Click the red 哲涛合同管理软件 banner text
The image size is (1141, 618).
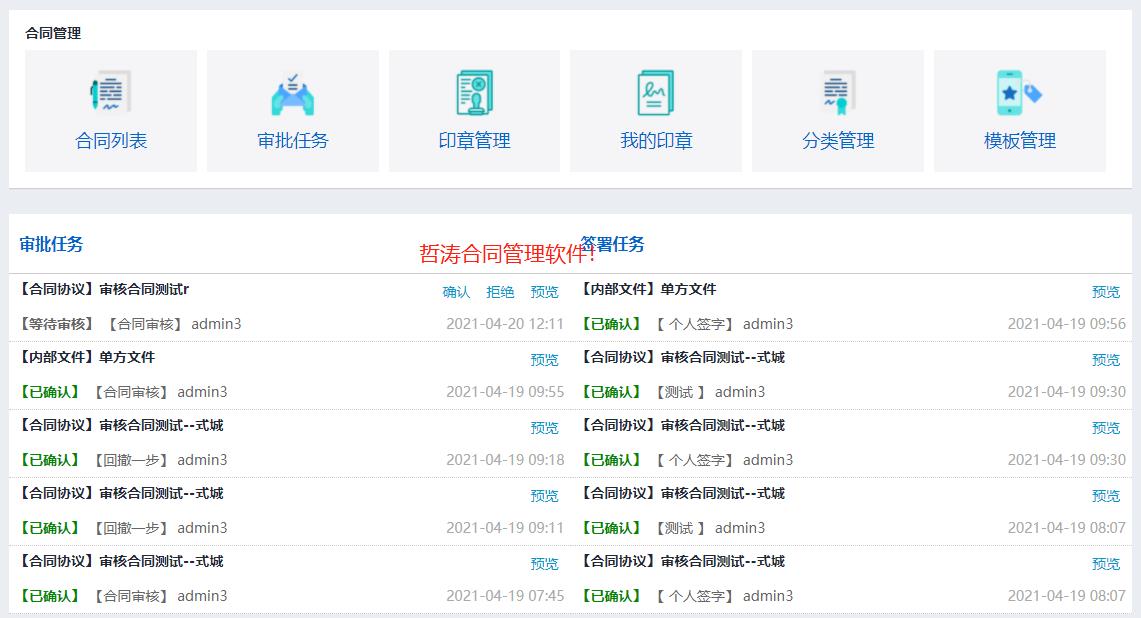tap(507, 255)
